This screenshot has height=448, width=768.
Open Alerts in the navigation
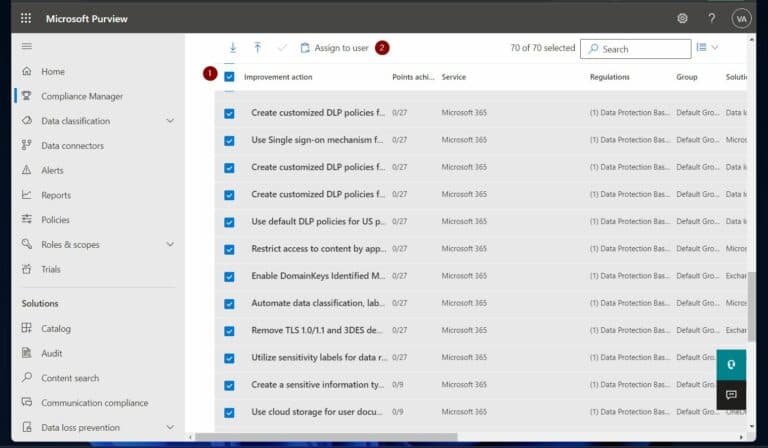click(x=52, y=170)
